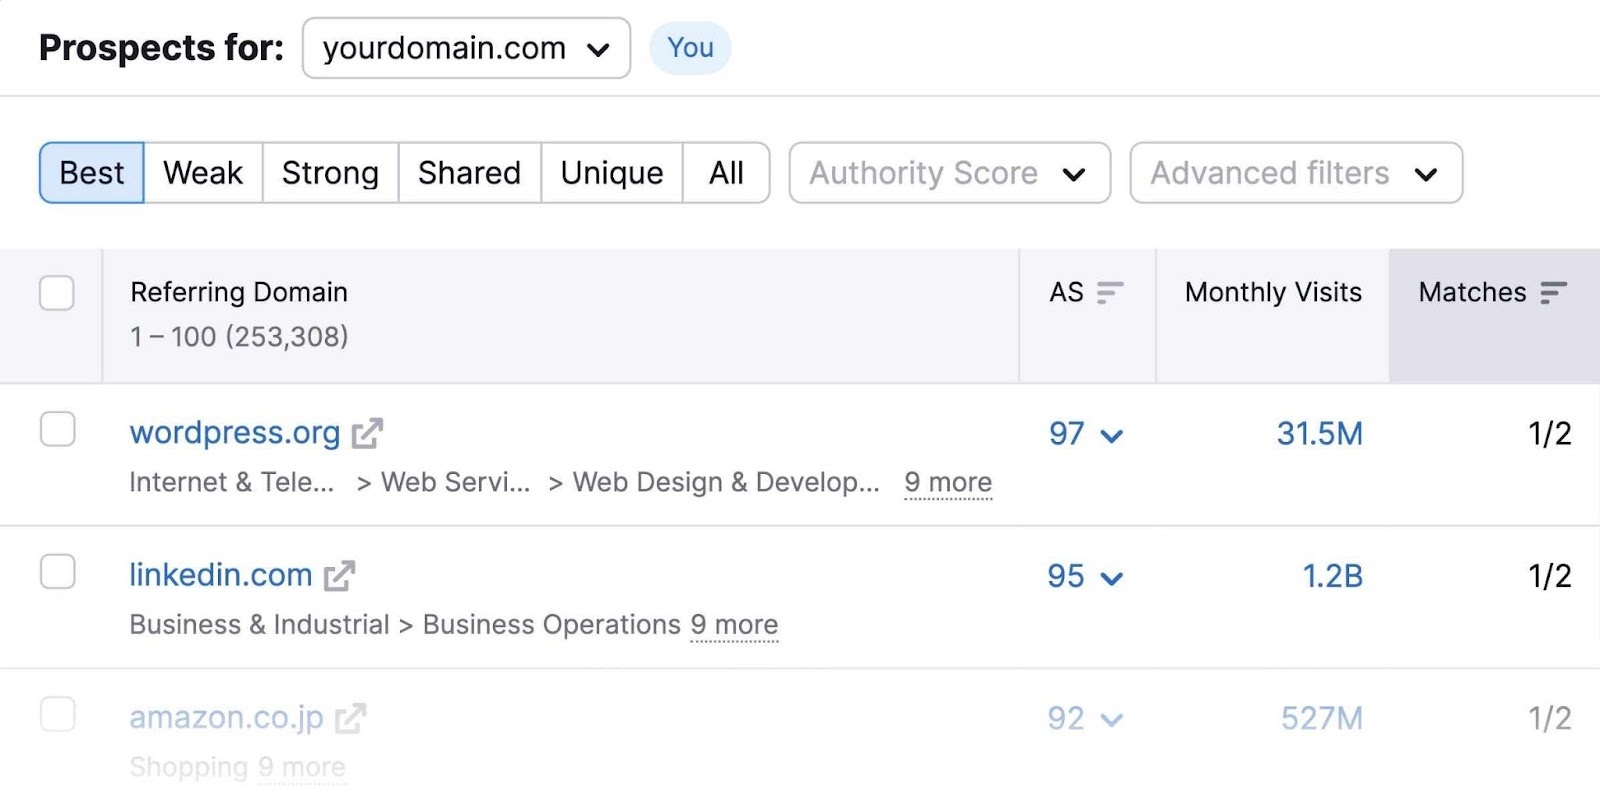Sort by Matches column sort icon
1600x809 pixels.
pos(1553,292)
